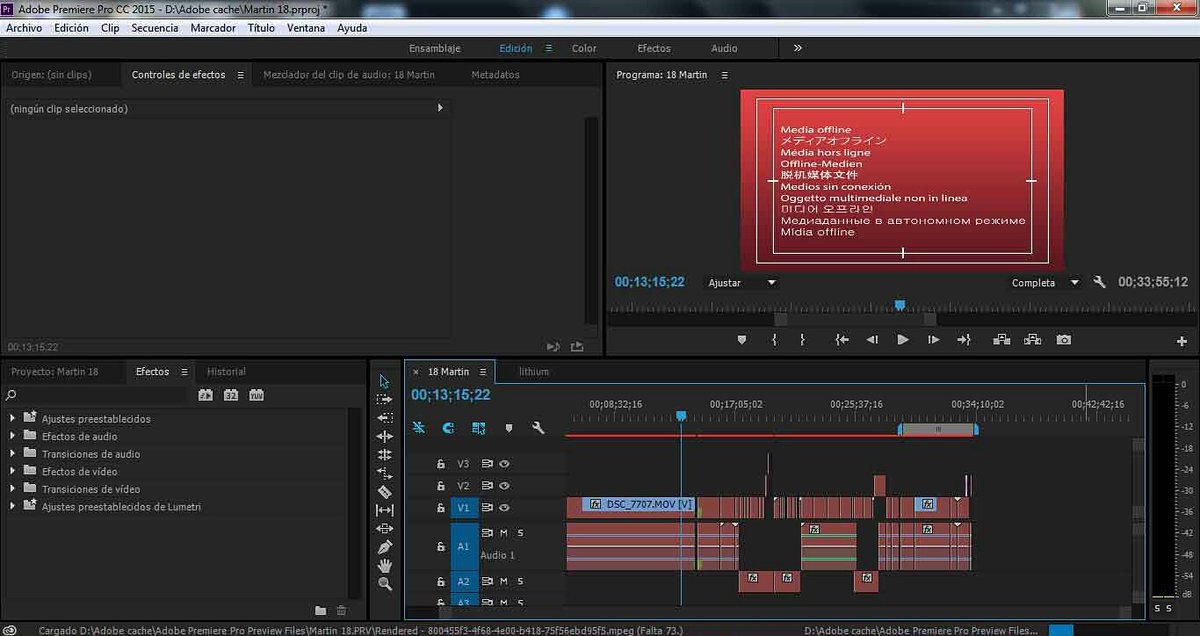Open the Secuencia menu
1200x636 pixels.
click(155, 28)
